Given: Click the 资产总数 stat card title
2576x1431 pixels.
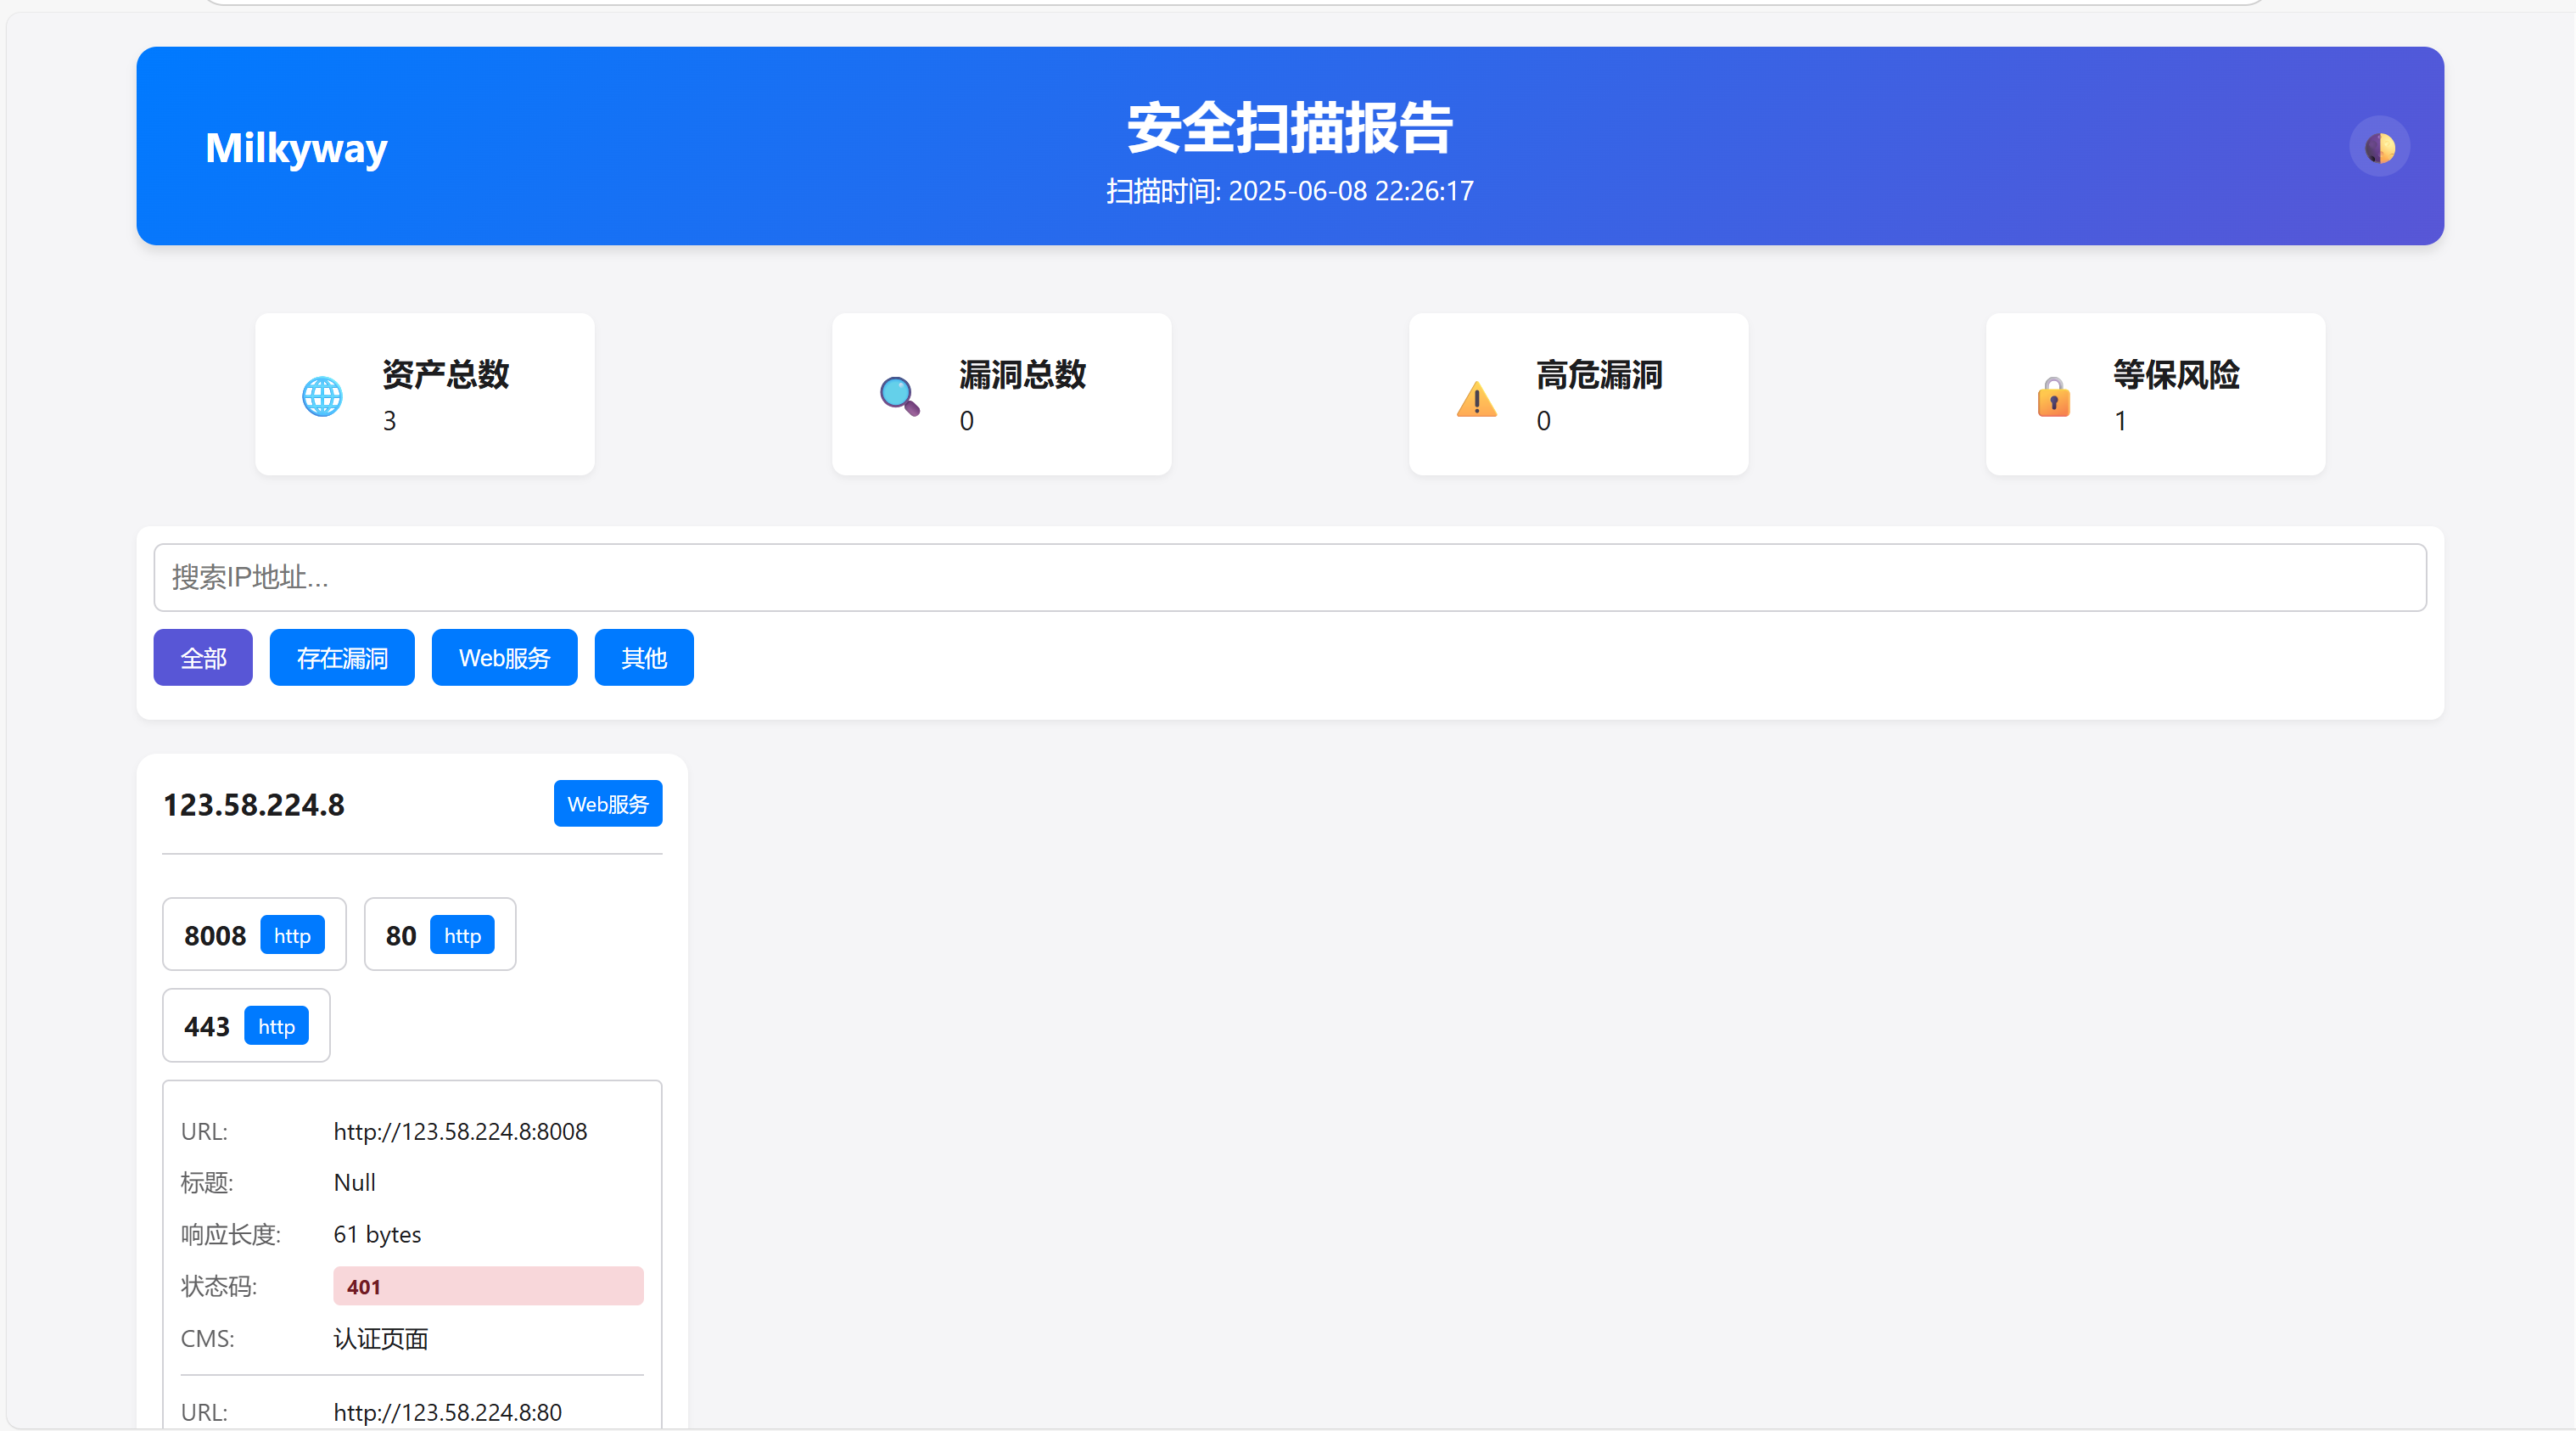Looking at the screenshot, I should click(x=445, y=374).
